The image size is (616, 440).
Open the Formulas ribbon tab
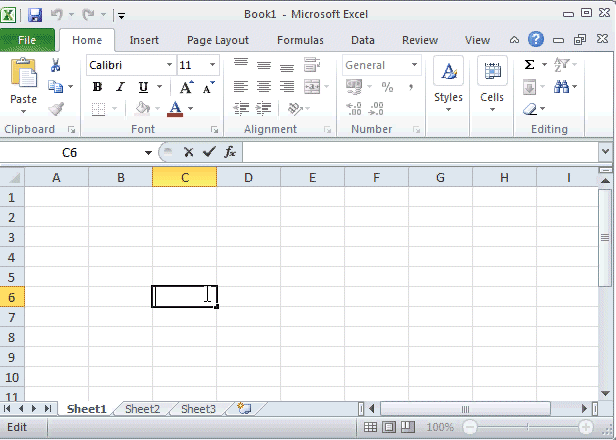[x=300, y=40]
